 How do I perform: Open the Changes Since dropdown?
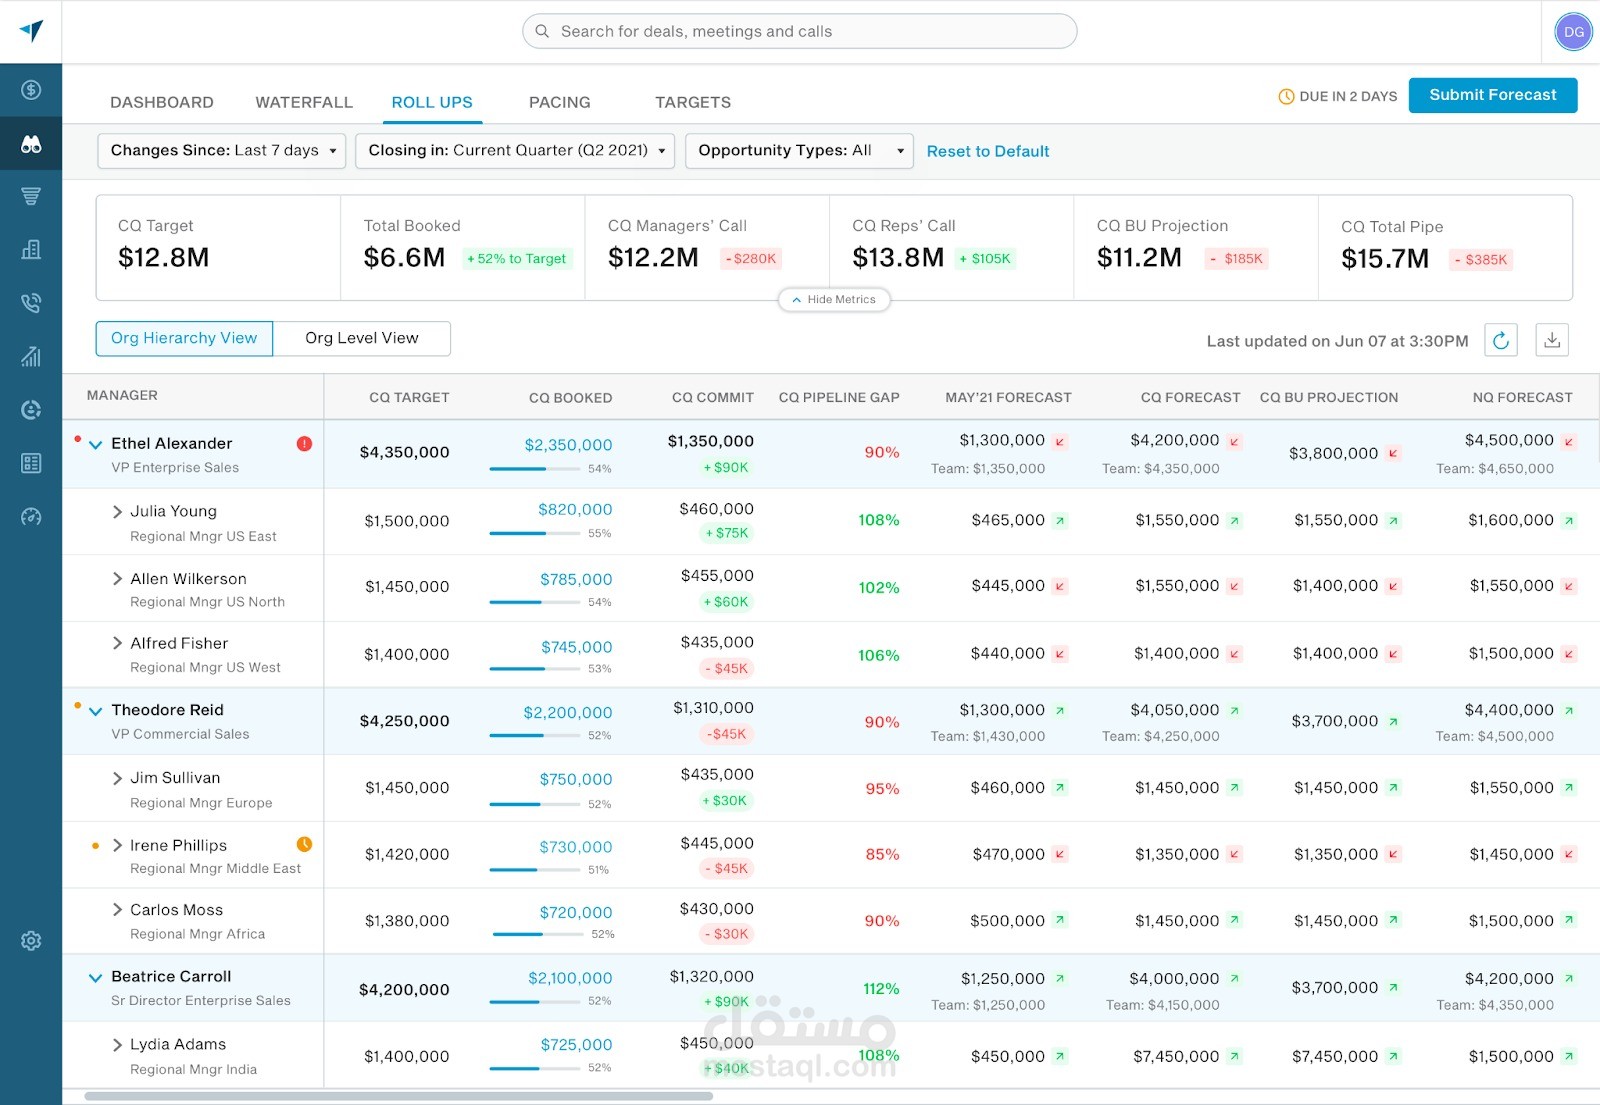[222, 151]
